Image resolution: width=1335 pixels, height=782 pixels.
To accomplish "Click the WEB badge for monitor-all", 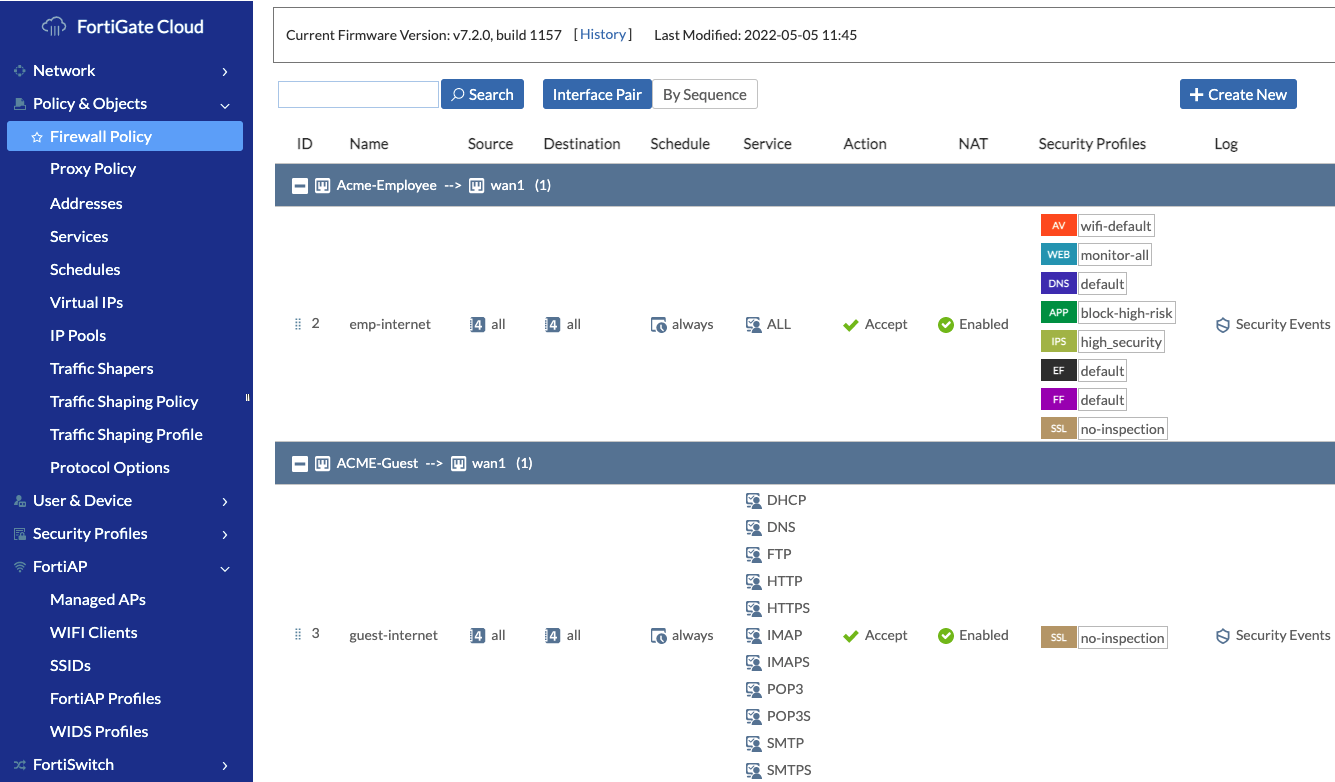I will (x=1058, y=255).
